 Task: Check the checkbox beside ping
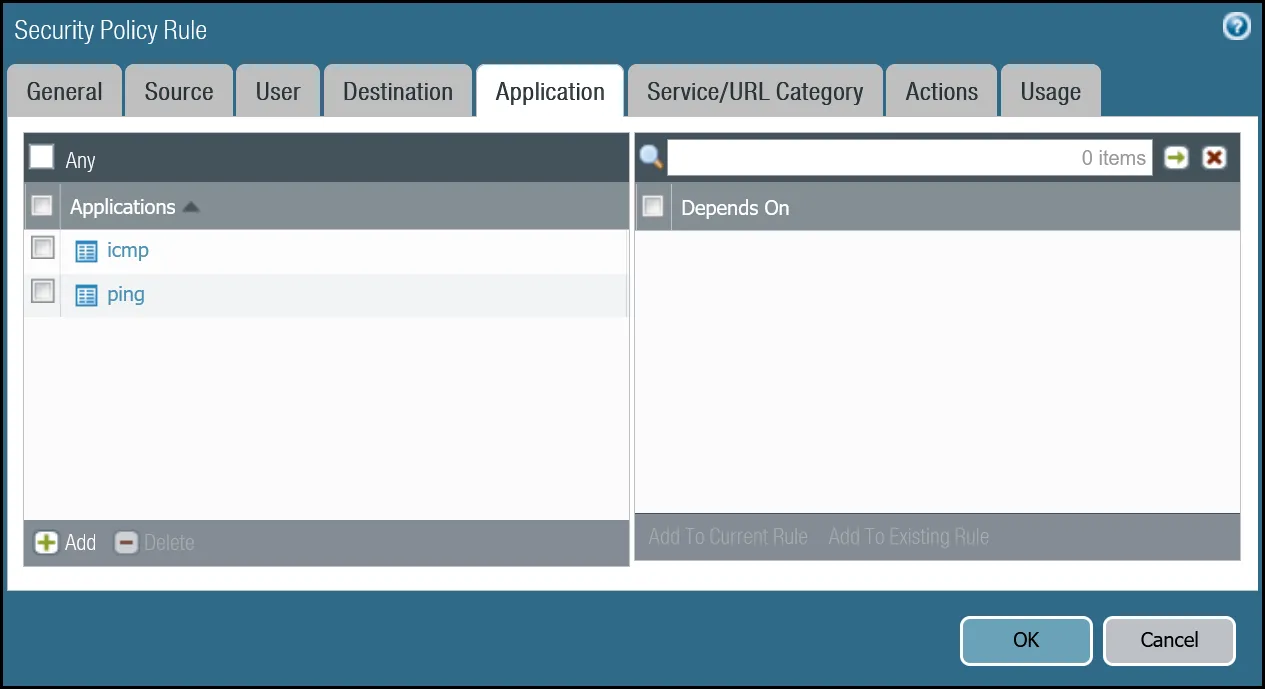click(x=42, y=291)
